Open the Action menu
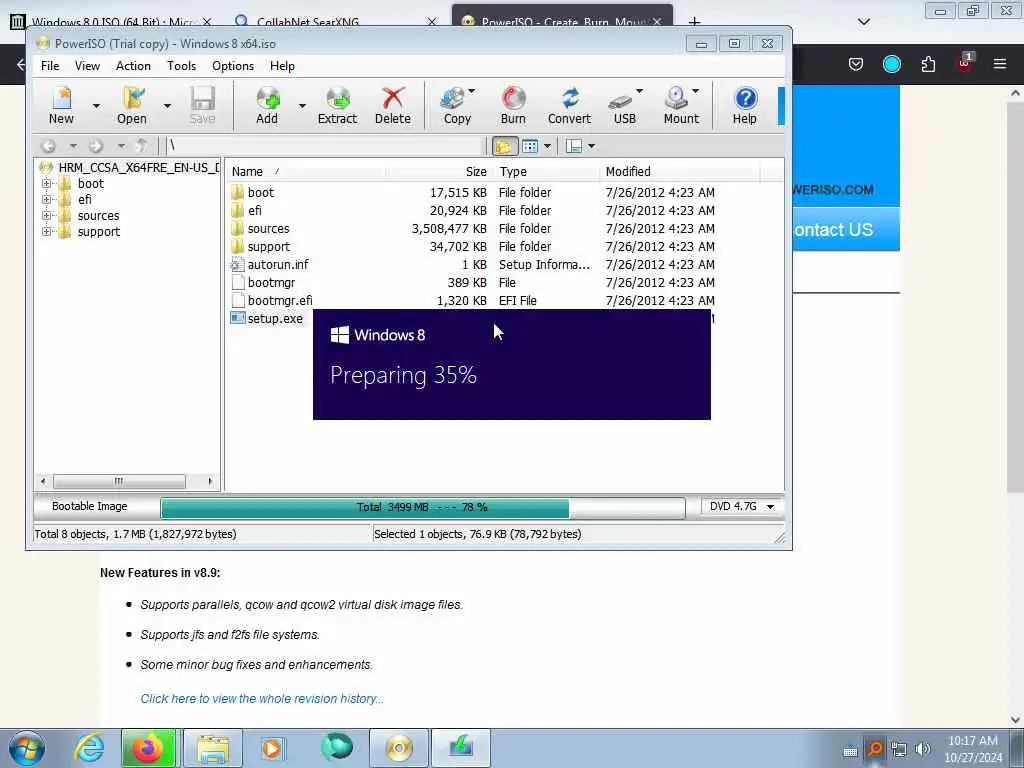This screenshot has height=768, width=1024. [133, 66]
